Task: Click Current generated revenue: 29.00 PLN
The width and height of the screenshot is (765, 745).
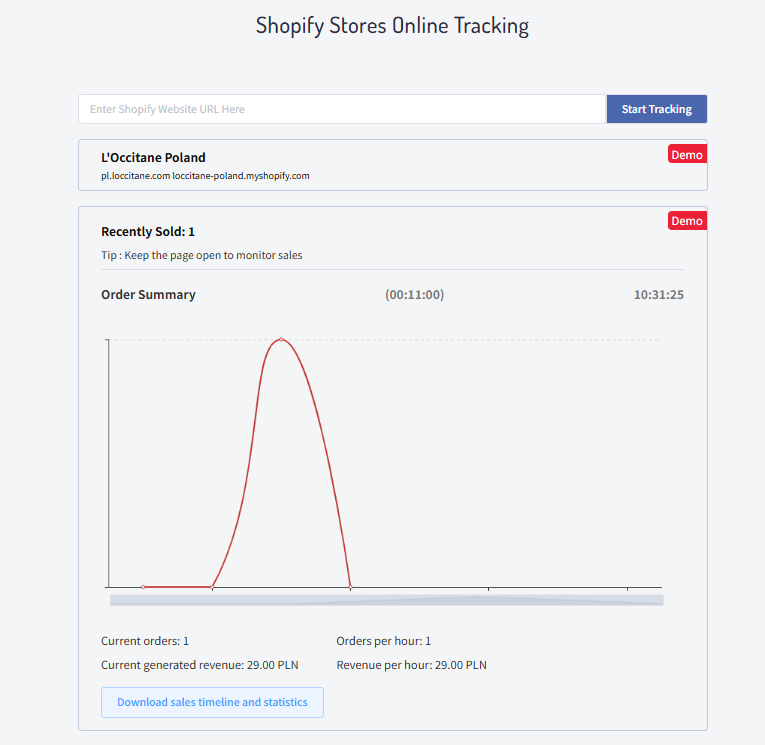Action: [200, 665]
